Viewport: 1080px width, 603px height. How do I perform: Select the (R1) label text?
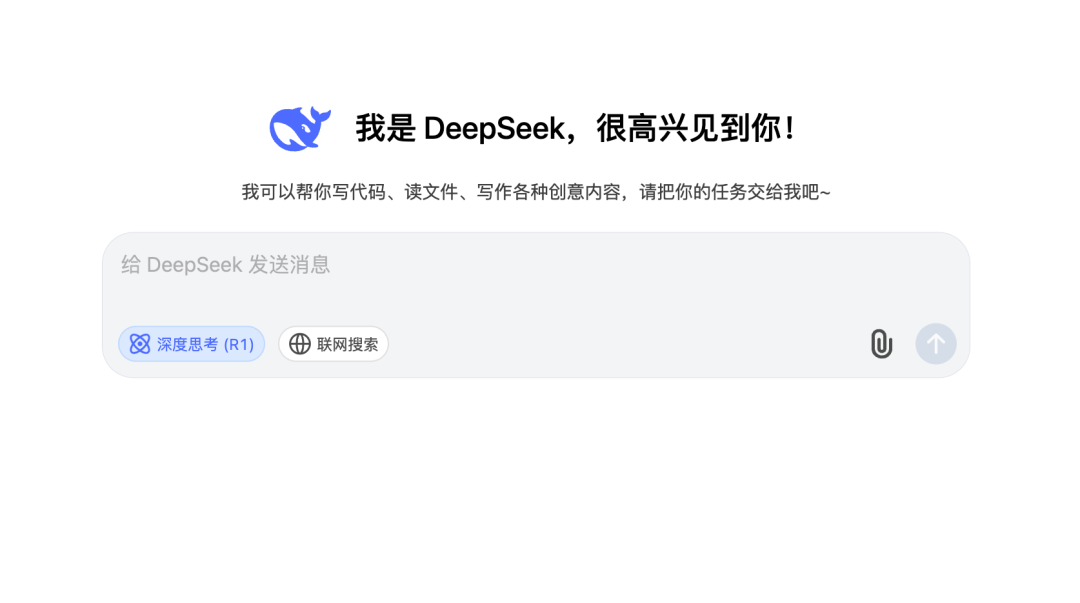coord(239,344)
